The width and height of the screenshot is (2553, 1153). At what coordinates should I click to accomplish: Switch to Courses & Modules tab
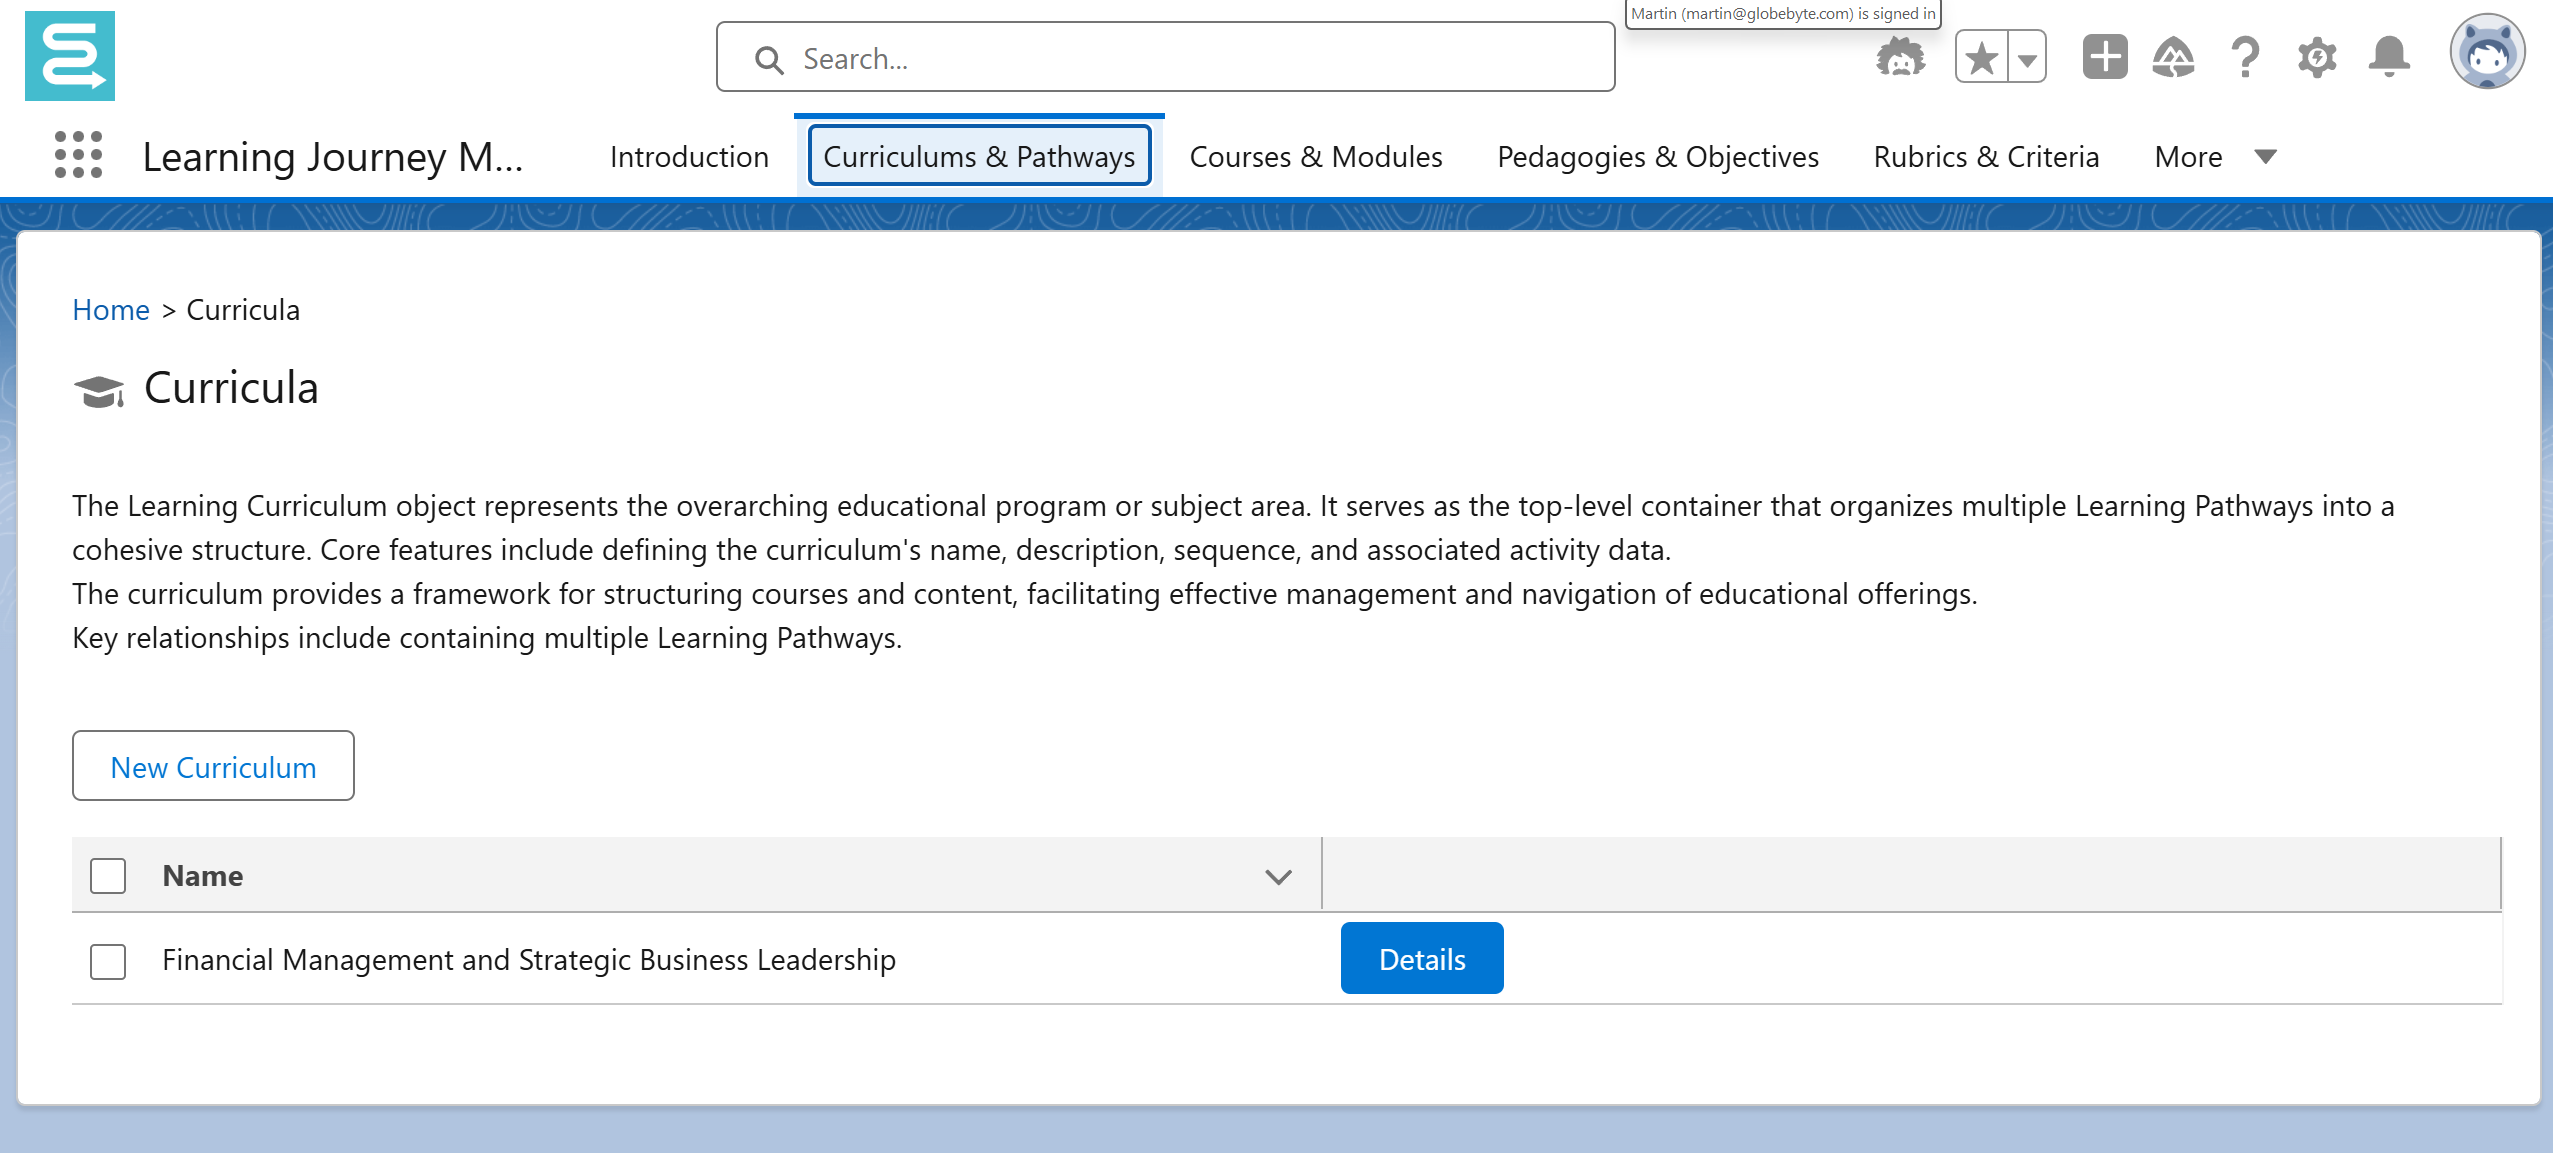(x=1315, y=157)
